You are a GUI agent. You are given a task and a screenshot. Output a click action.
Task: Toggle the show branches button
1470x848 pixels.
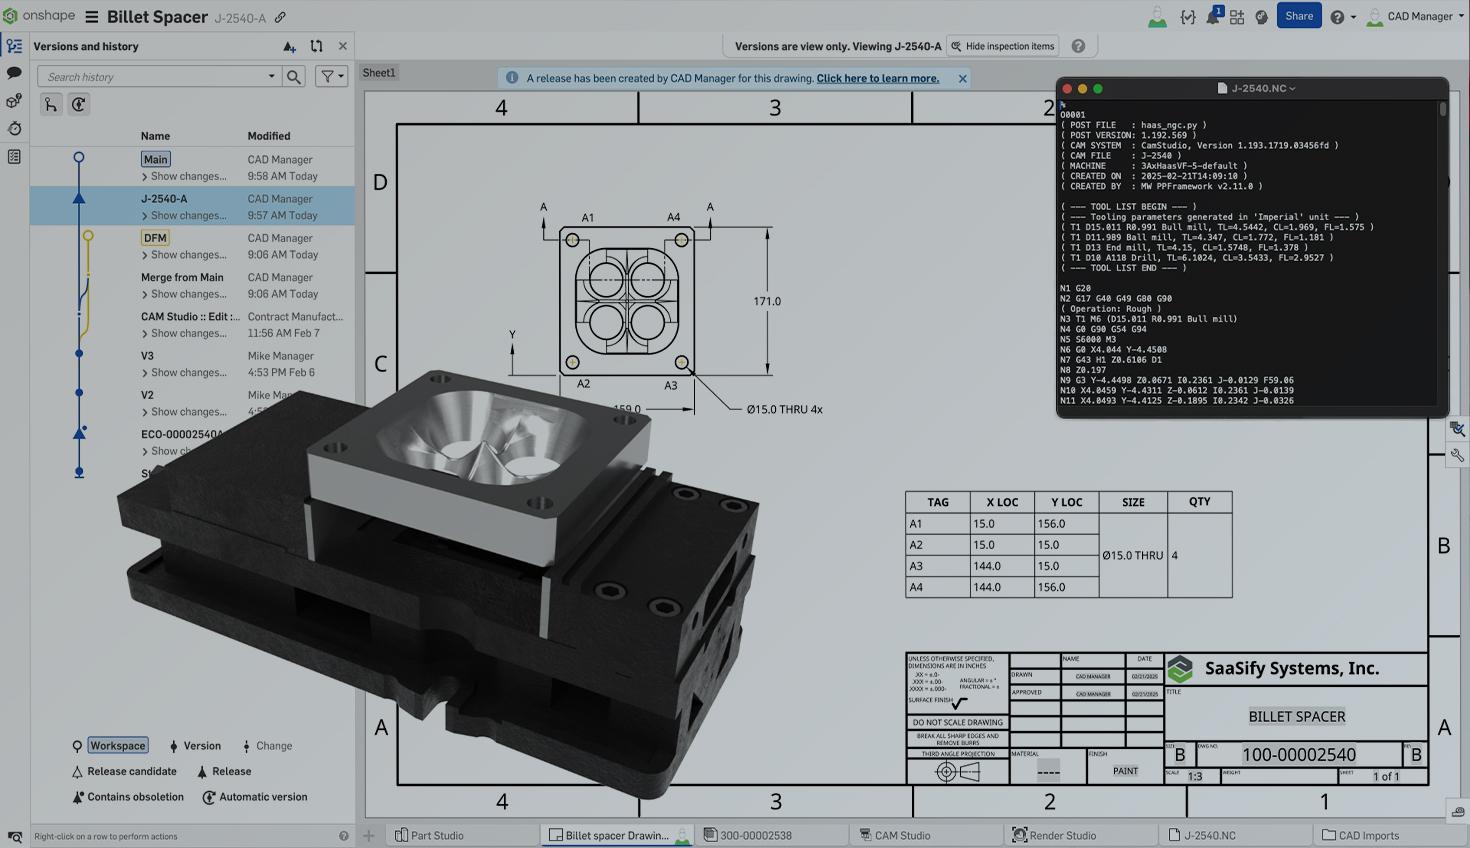tap(51, 105)
